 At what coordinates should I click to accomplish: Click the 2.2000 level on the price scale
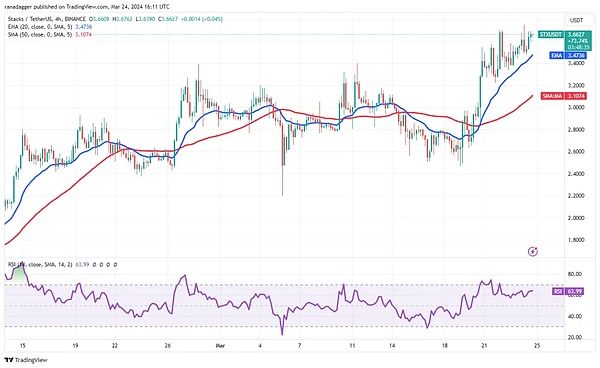(x=576, y=195)
